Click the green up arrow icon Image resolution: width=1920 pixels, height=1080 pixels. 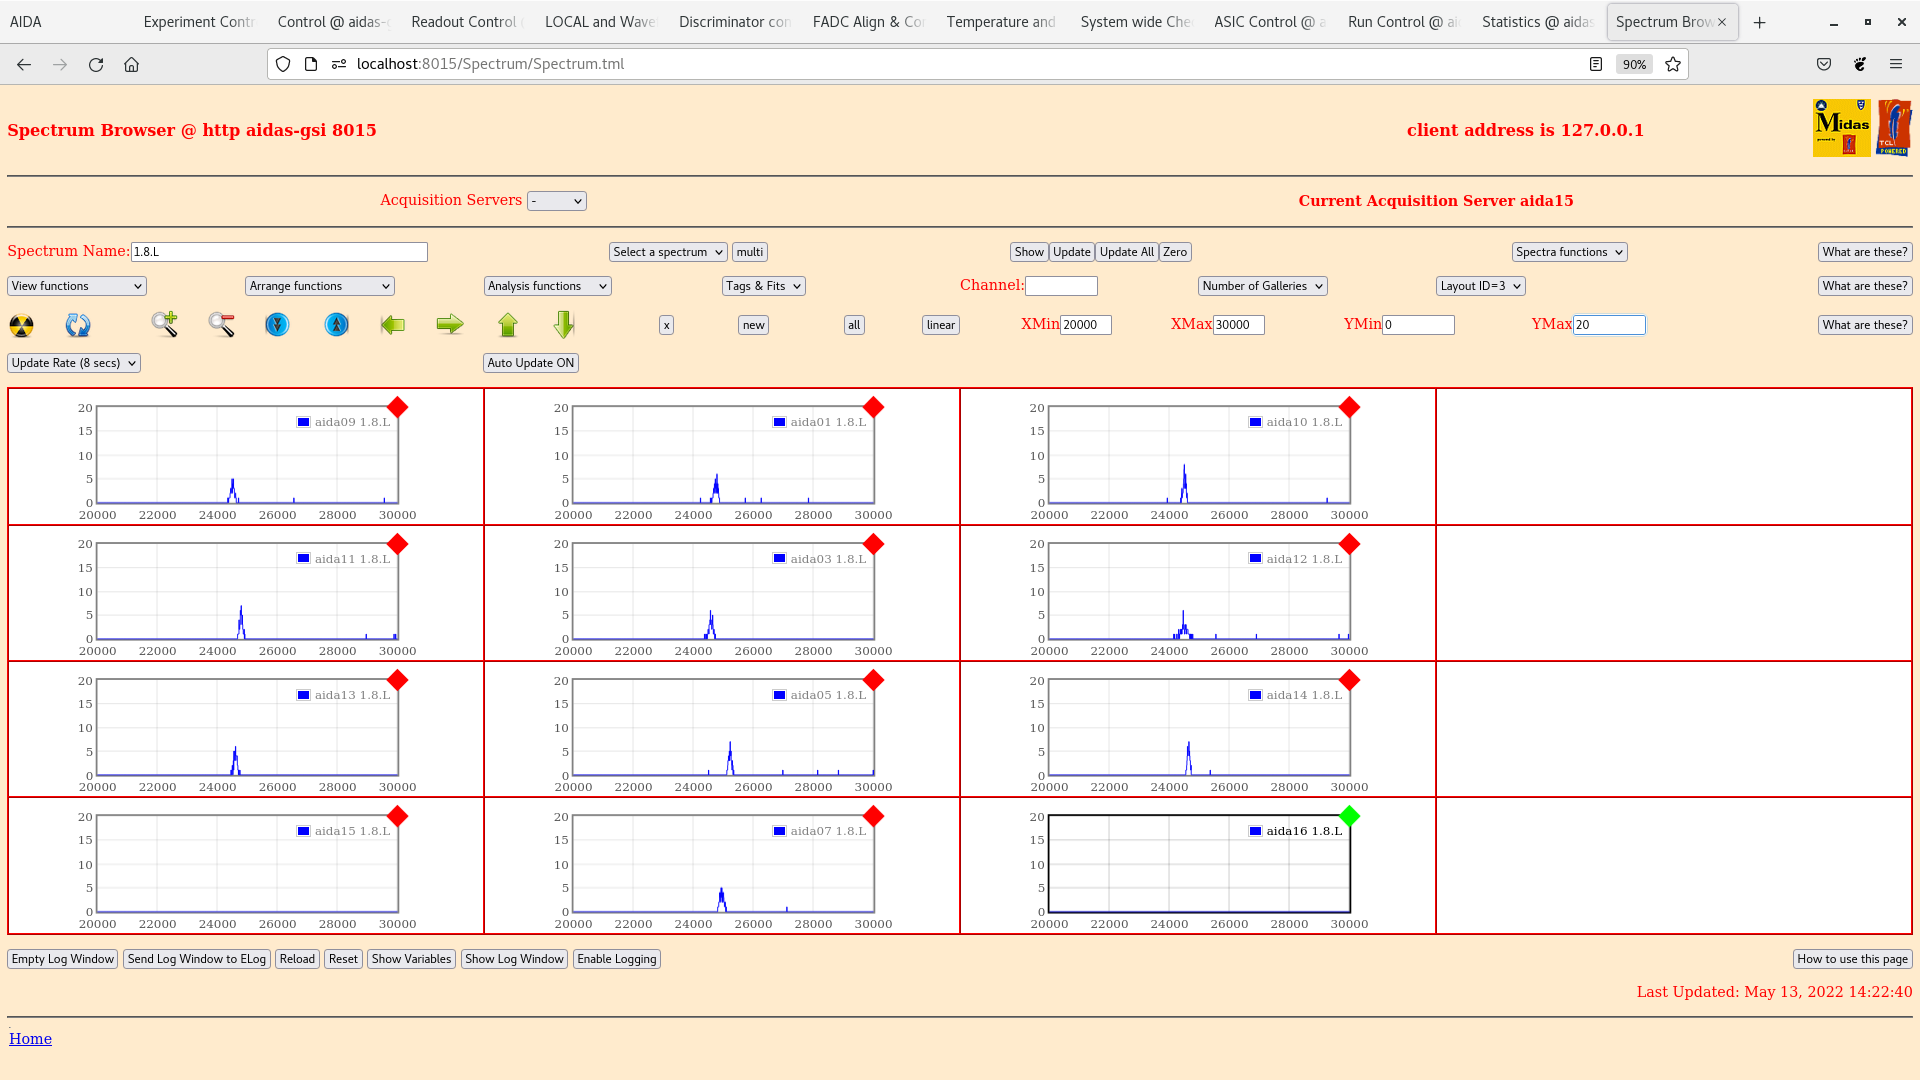[508, 324]
